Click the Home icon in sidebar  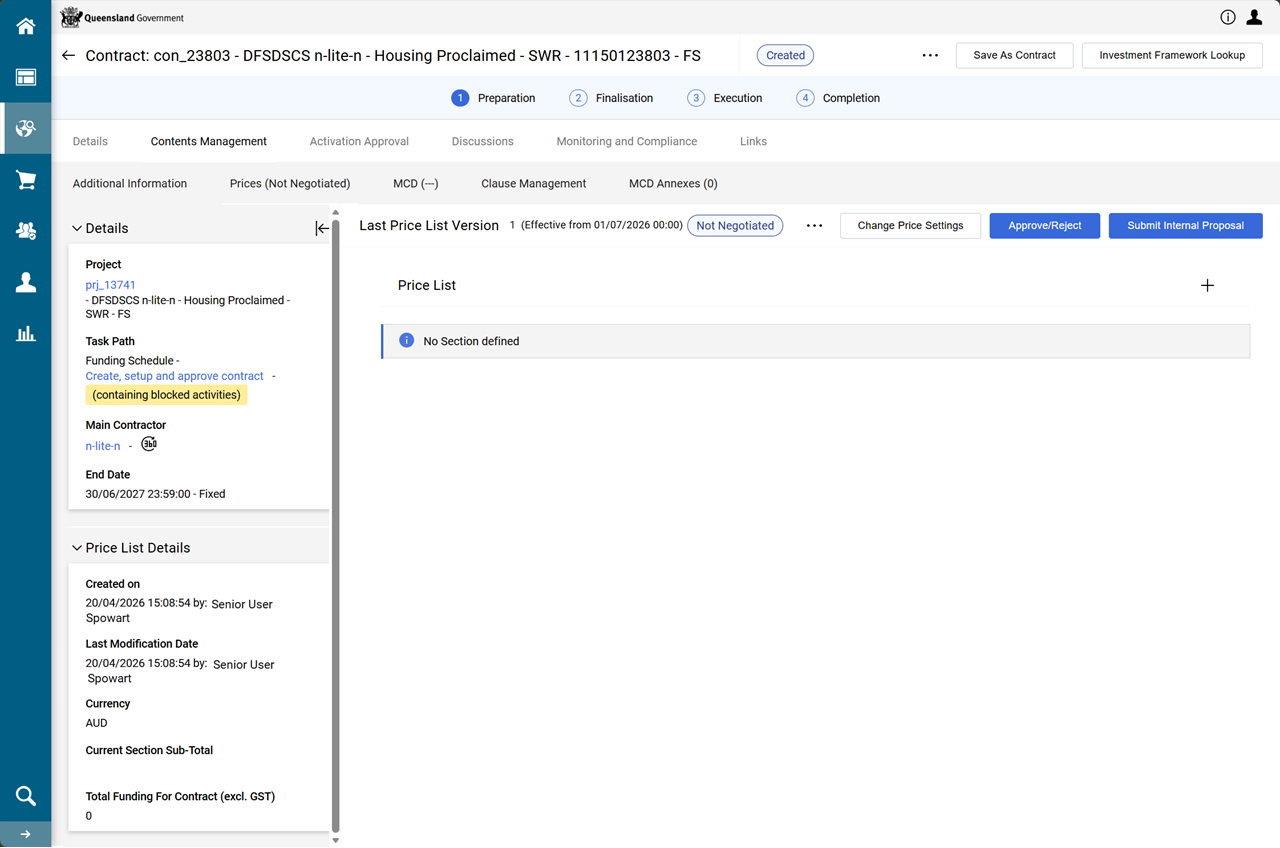coord(26,27)
